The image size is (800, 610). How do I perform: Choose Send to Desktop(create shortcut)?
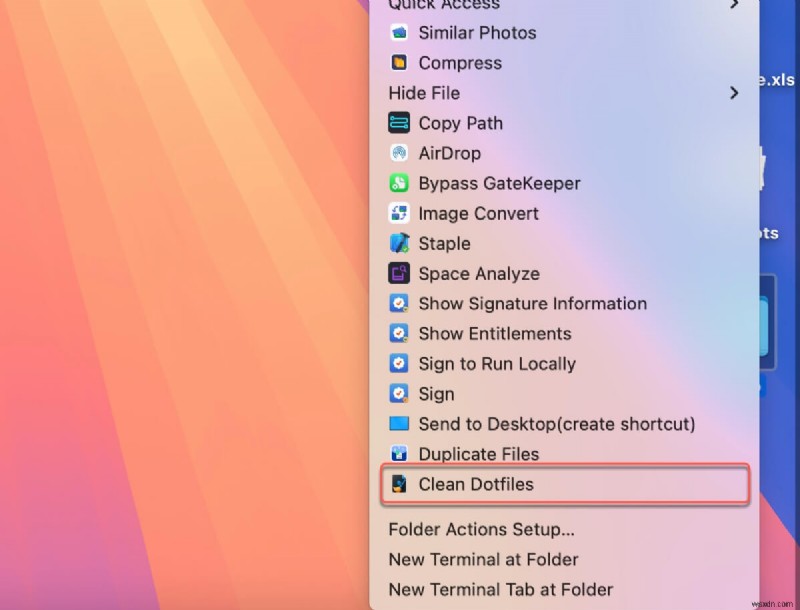(564, 424)
